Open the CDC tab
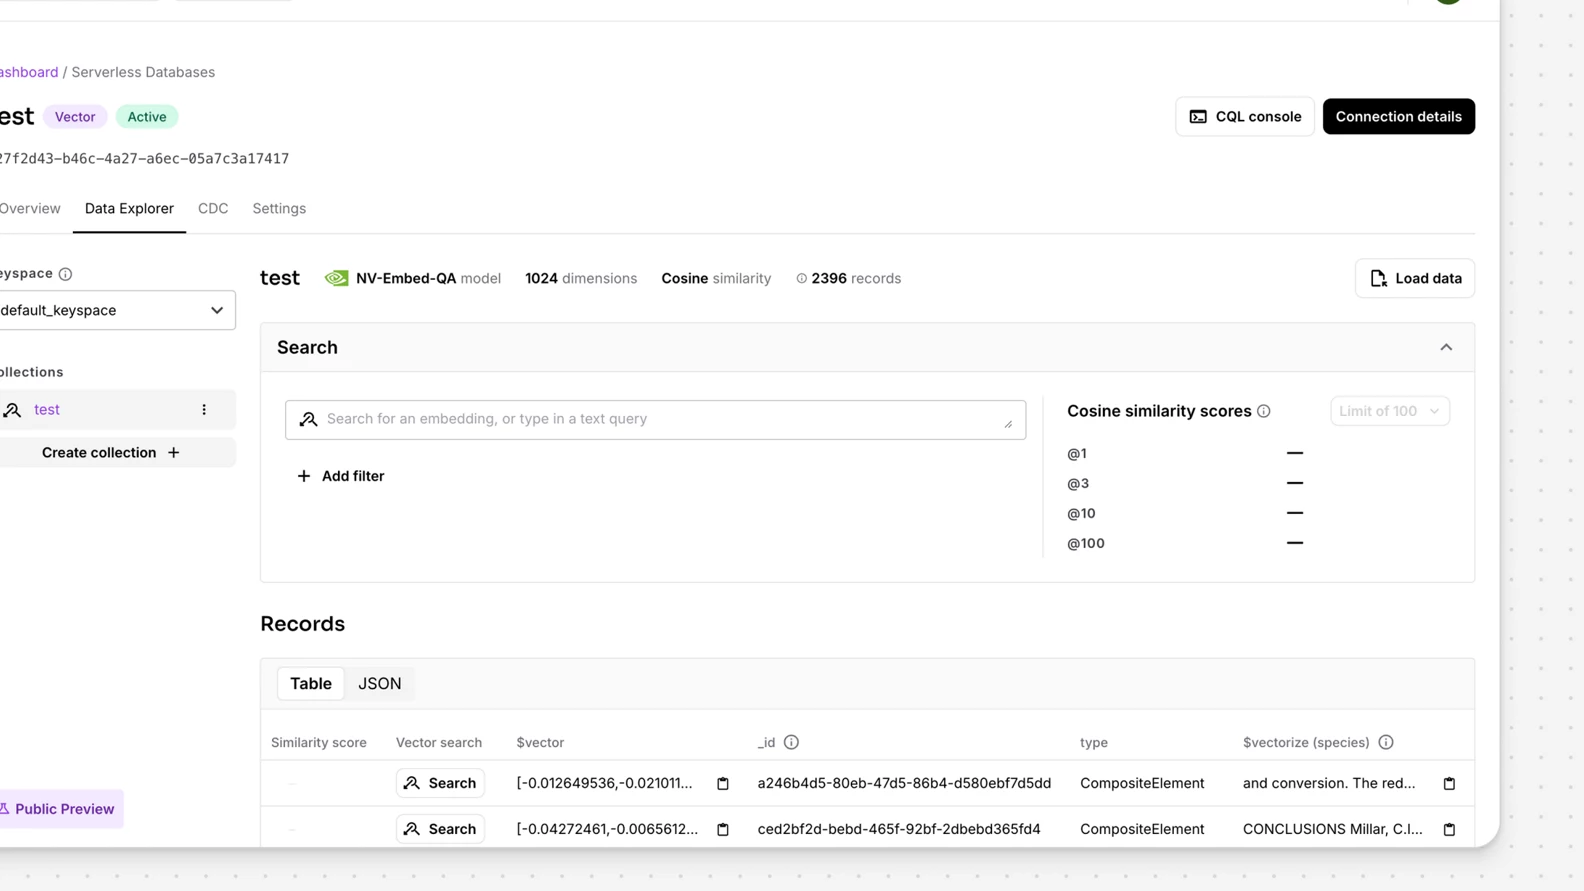Screen dimensions: 1584x891 pos(213,209)
